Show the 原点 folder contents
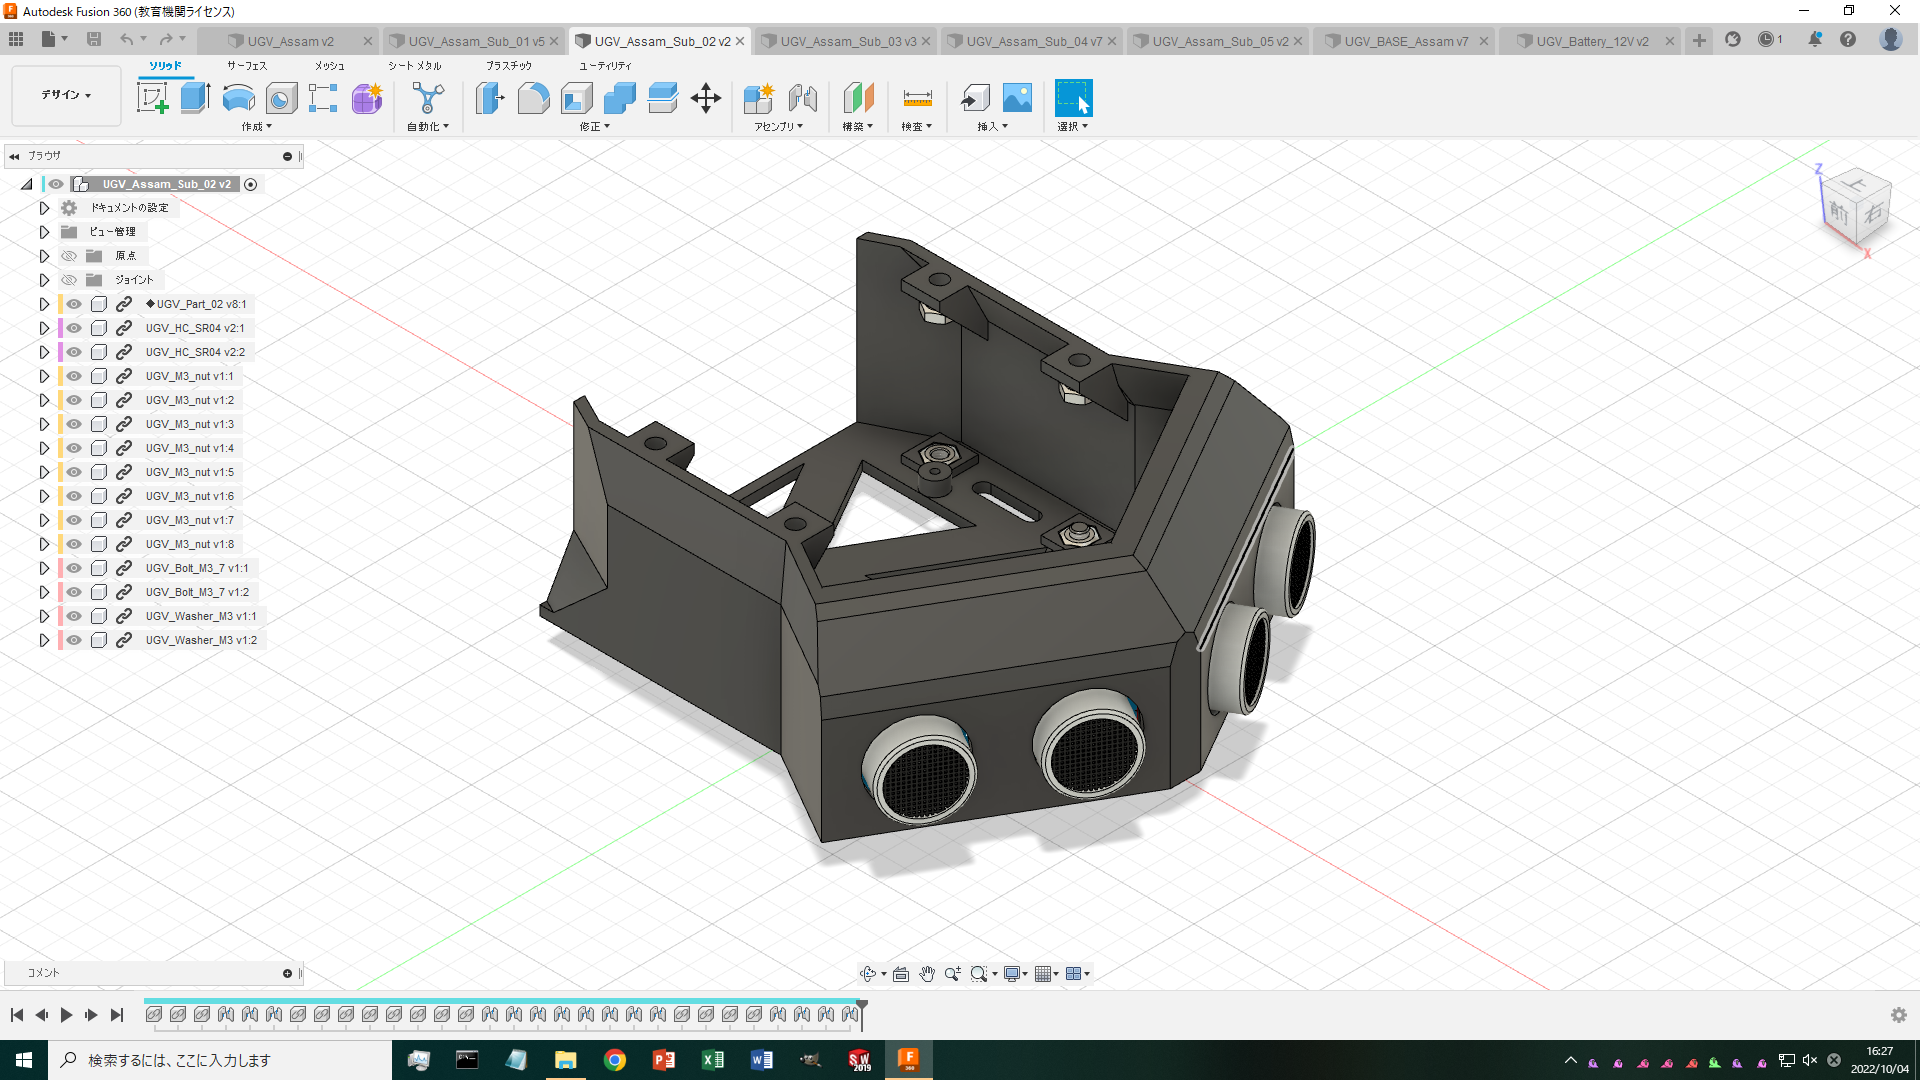Viewport: 1920px width, 1080px height. [x=44, y=255]
